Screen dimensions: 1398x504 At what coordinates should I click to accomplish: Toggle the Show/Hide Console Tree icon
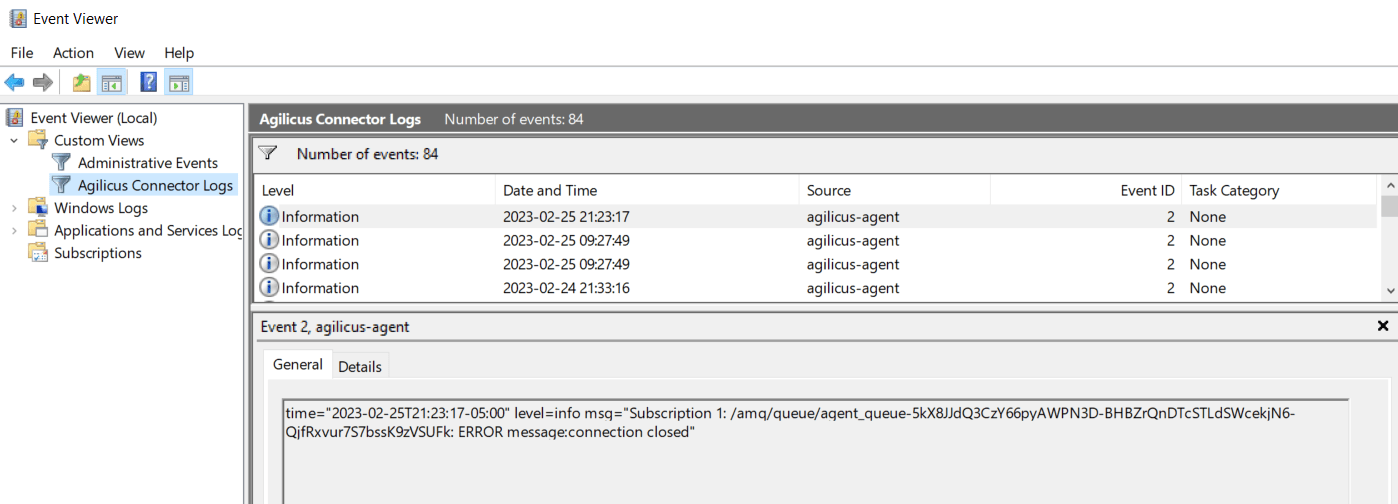(x=110, y=83)
